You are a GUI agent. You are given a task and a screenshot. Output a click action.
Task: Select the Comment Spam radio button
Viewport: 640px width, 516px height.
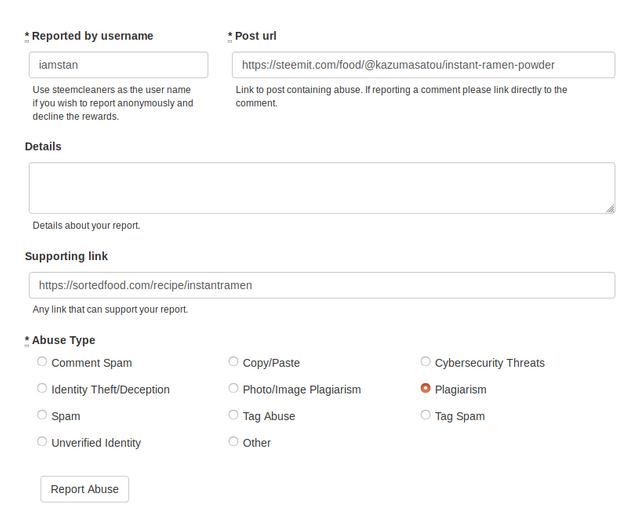(42, 362)
